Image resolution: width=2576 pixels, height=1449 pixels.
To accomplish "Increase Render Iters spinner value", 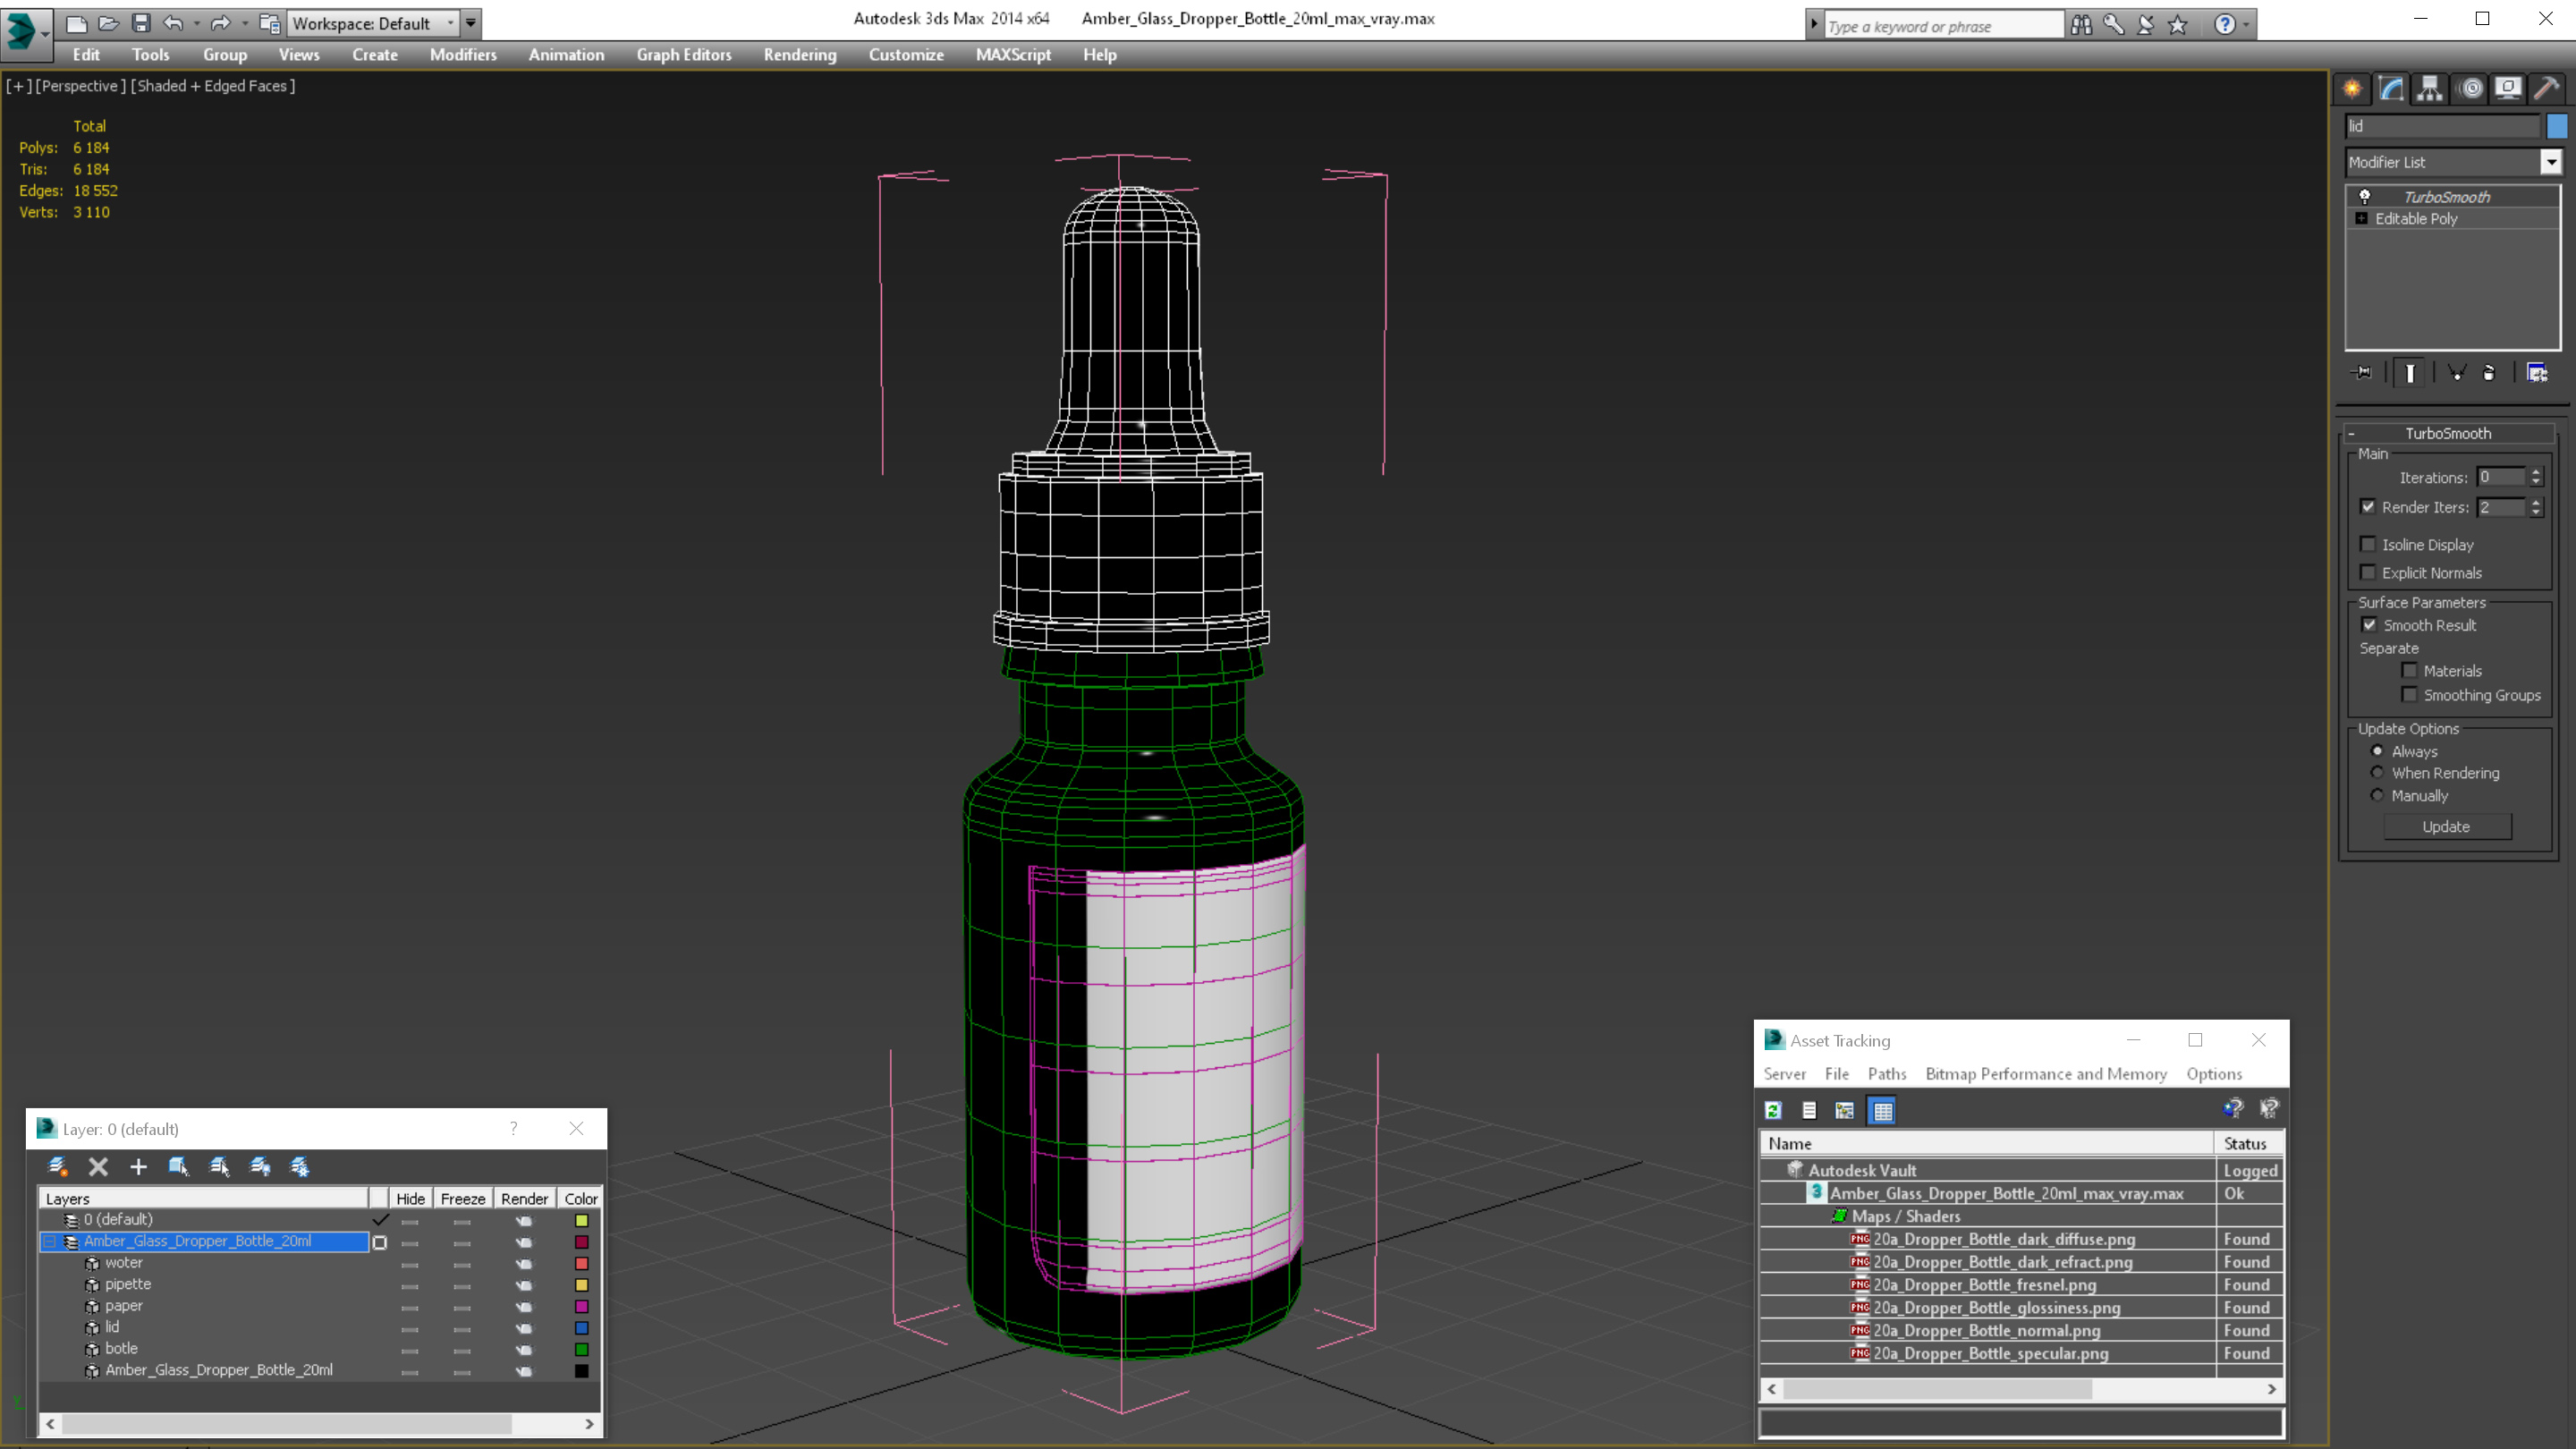I will point(2536,502).
